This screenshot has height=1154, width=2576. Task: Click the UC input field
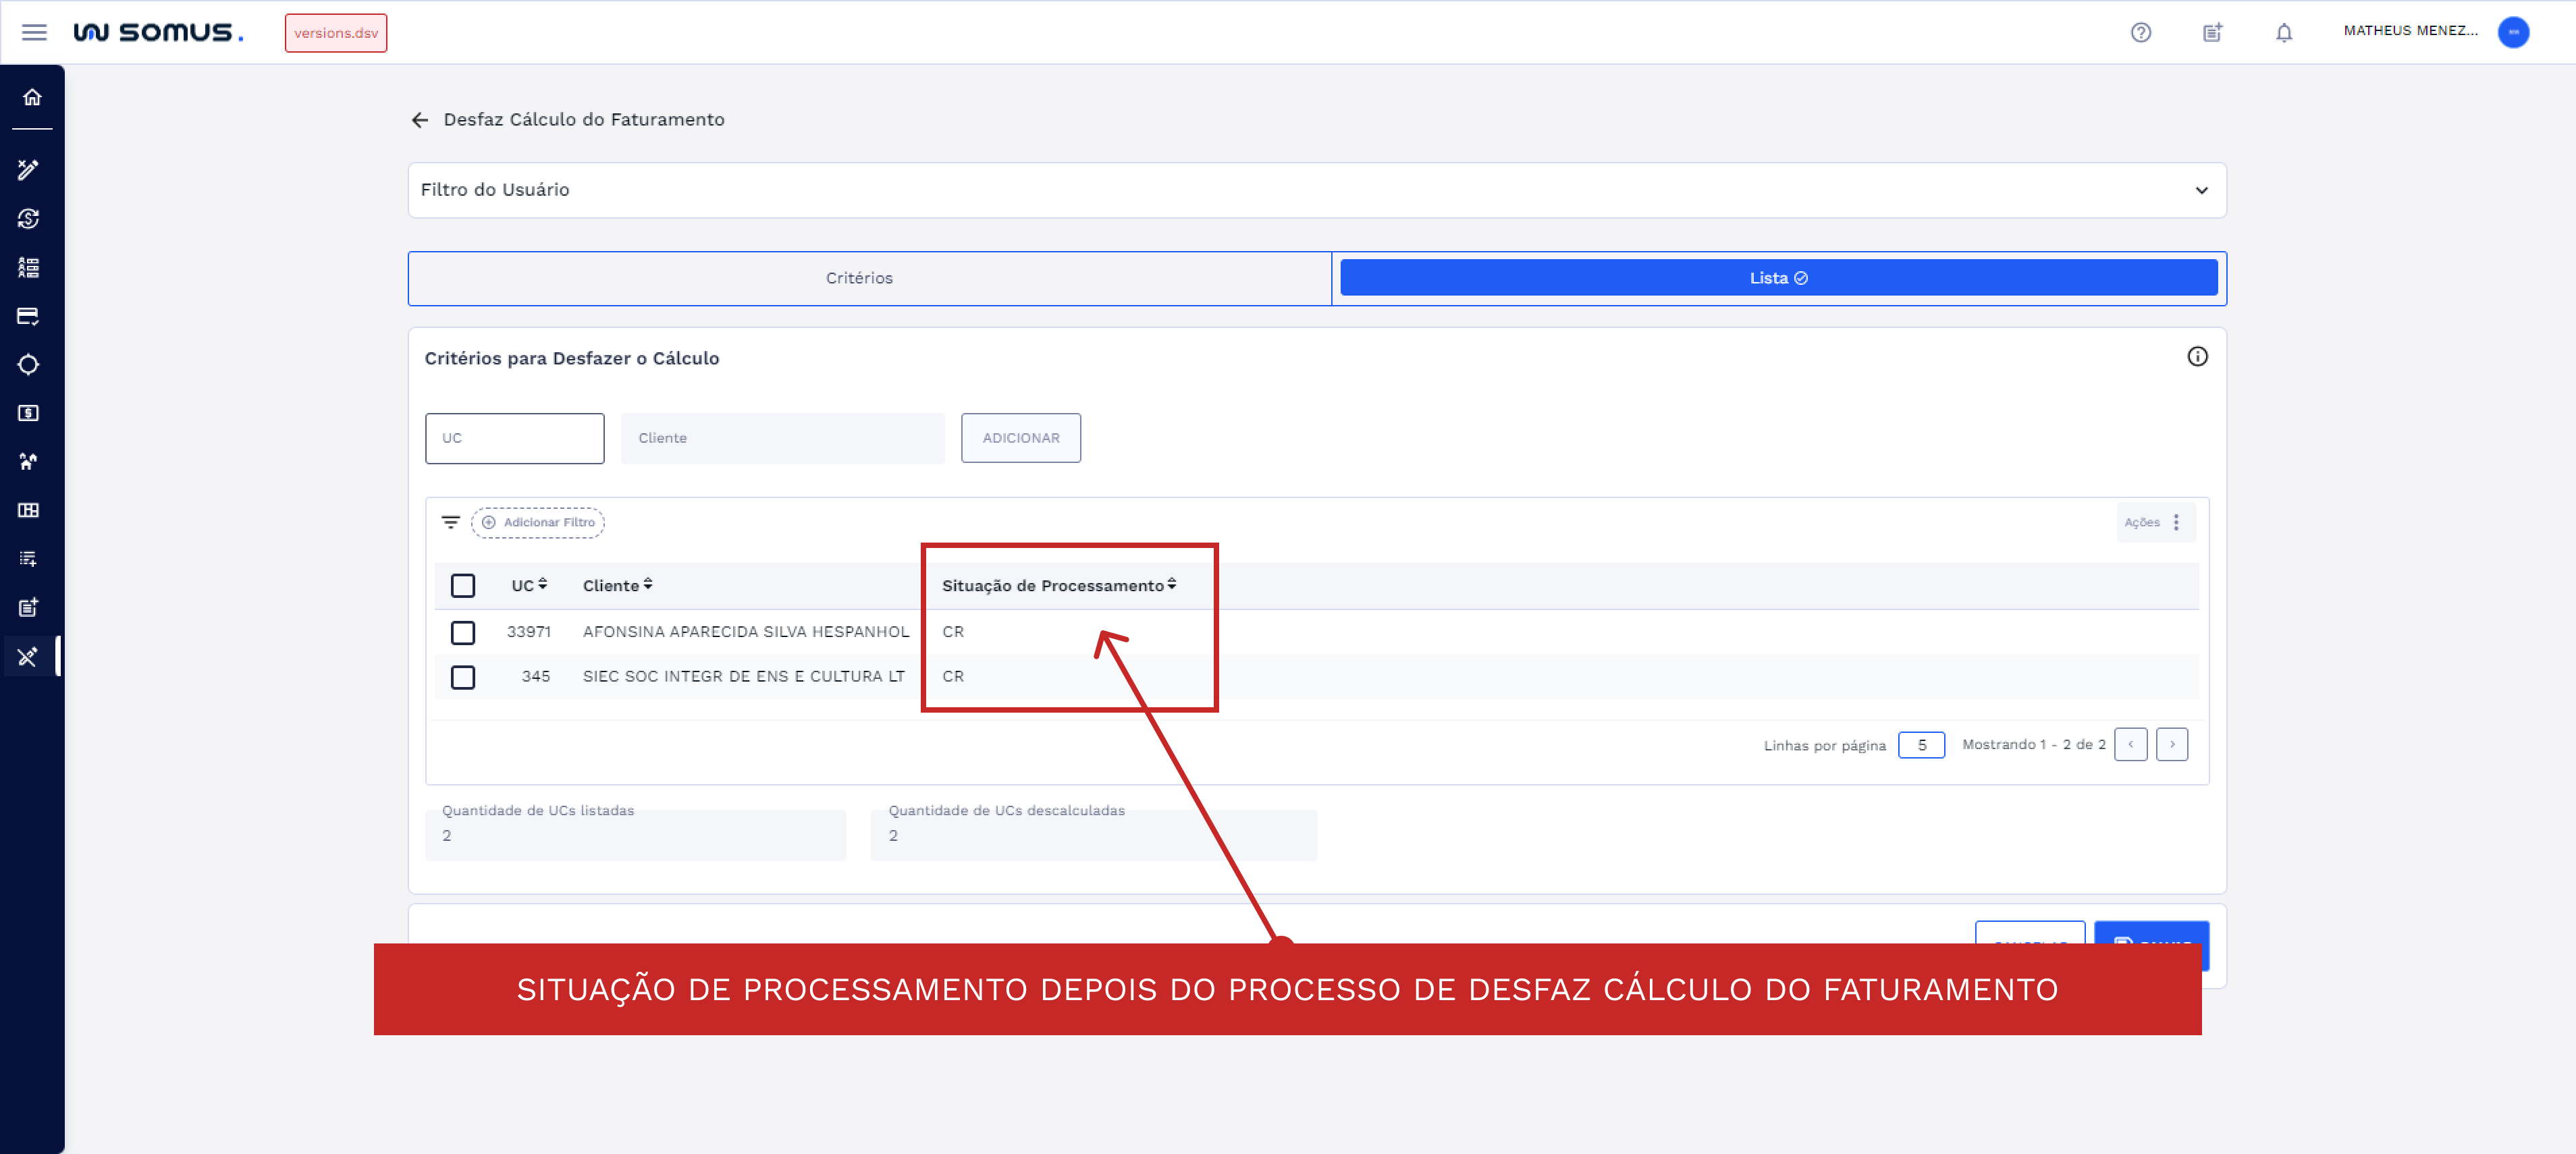click(x=514, y=438)
